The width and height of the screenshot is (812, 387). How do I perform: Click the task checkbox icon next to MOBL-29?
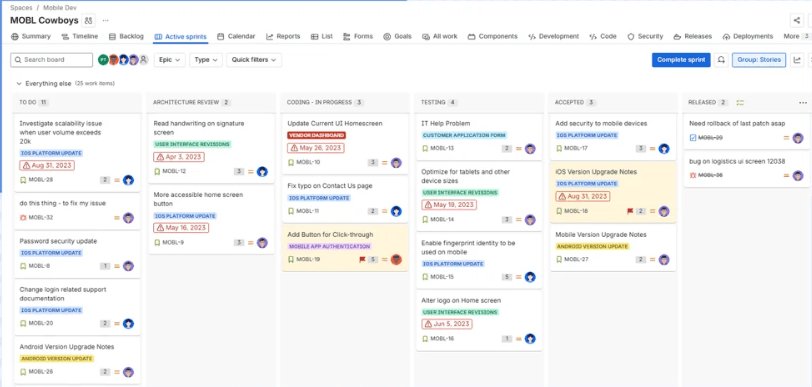point(693,138)
